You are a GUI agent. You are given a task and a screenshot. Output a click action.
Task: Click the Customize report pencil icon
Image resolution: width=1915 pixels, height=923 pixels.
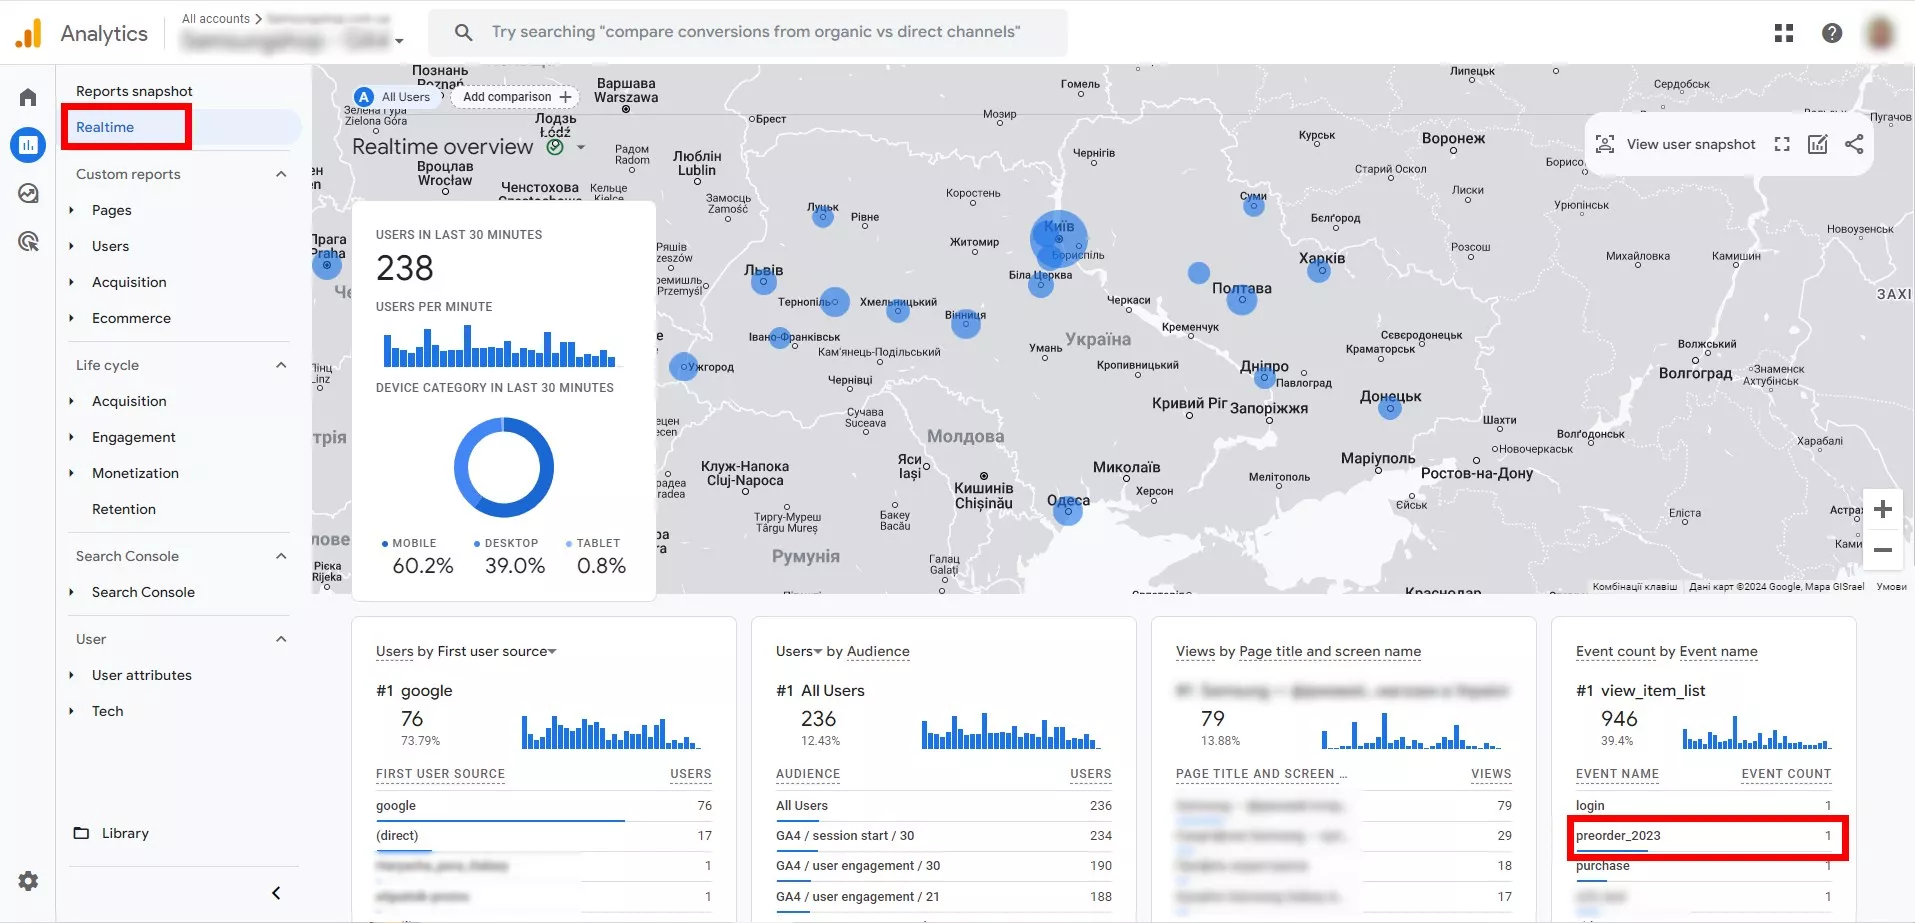(x=1818, y=144)
